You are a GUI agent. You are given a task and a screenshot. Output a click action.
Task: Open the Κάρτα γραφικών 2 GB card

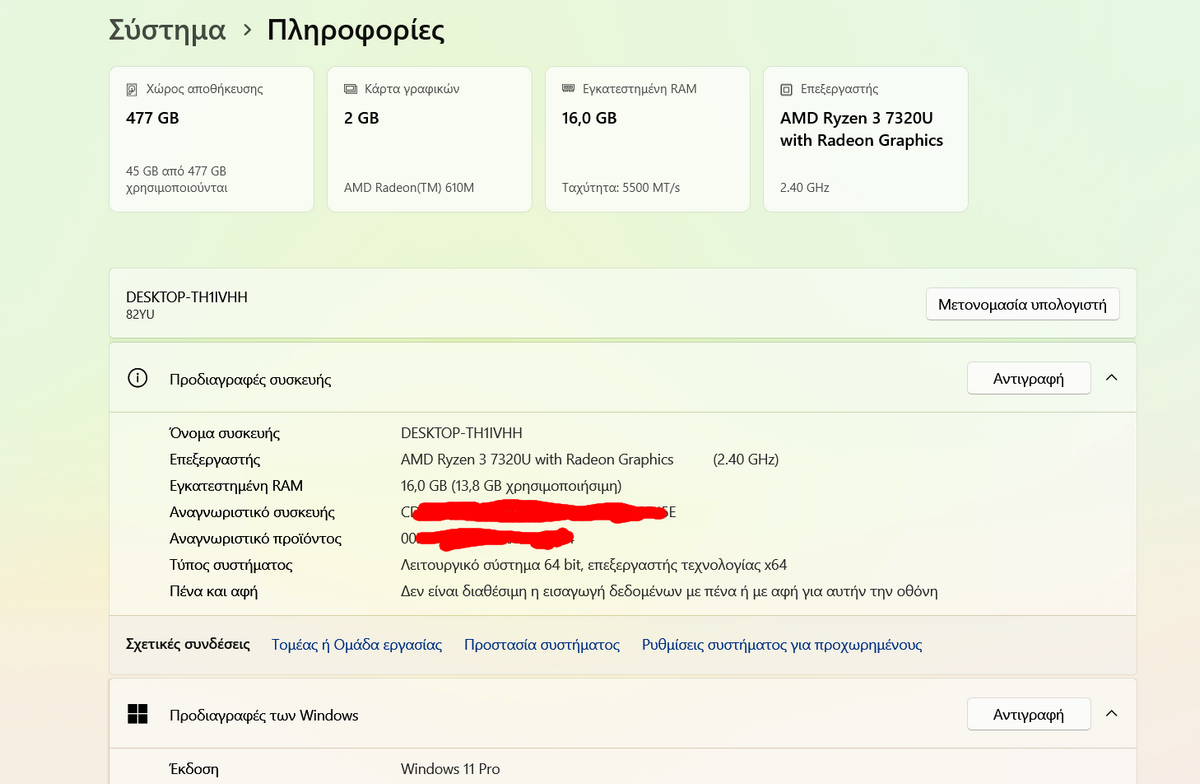pyautogui.click(x=429, y=139)
